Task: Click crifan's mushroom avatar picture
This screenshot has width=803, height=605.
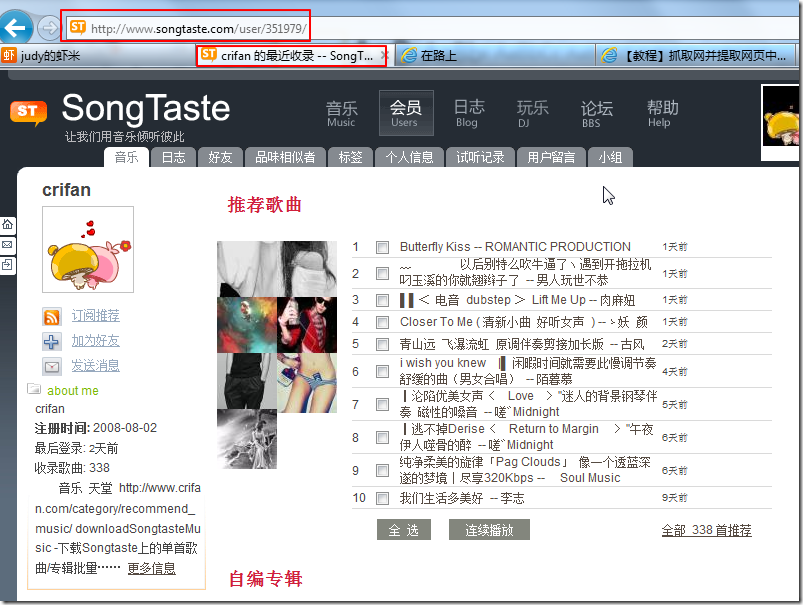Action: [88, 249]
